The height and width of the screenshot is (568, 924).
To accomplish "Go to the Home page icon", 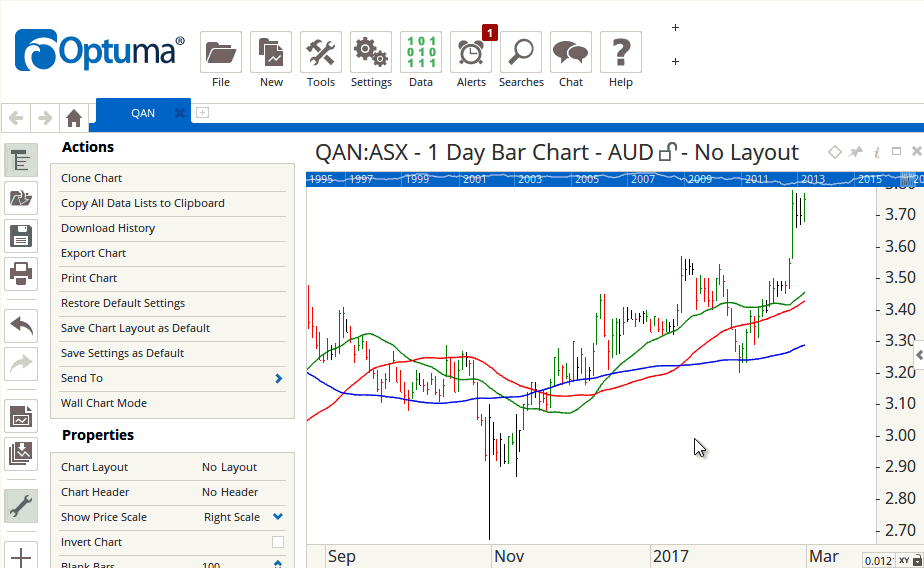I will click(74, 118).
